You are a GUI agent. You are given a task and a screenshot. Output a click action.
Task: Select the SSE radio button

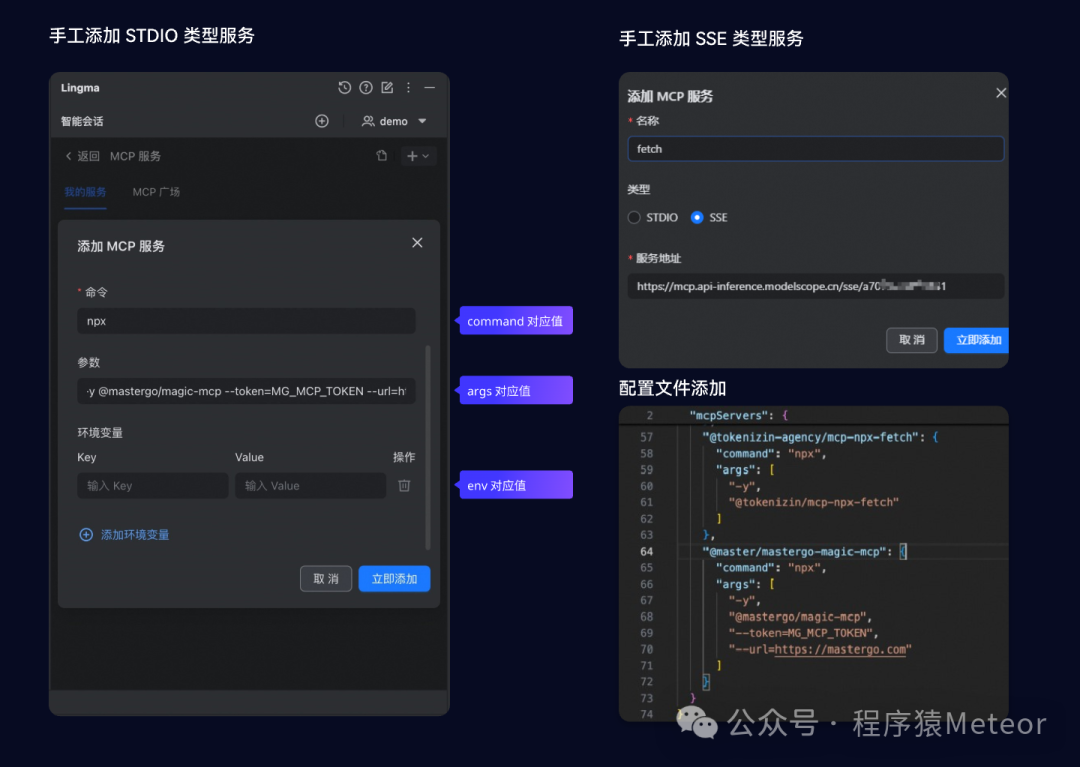tap(697, 218)
